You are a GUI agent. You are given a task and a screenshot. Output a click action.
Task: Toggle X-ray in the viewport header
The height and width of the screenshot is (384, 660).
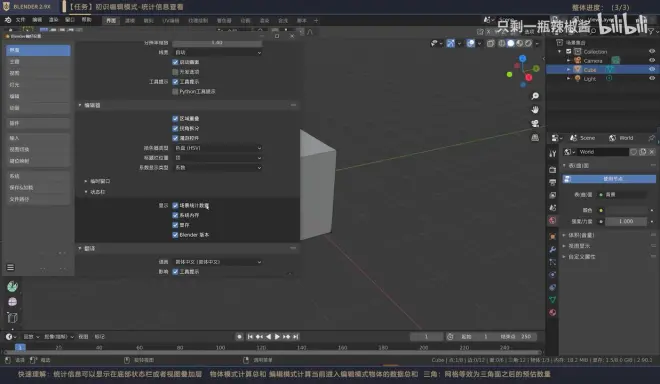click(490, 43)
